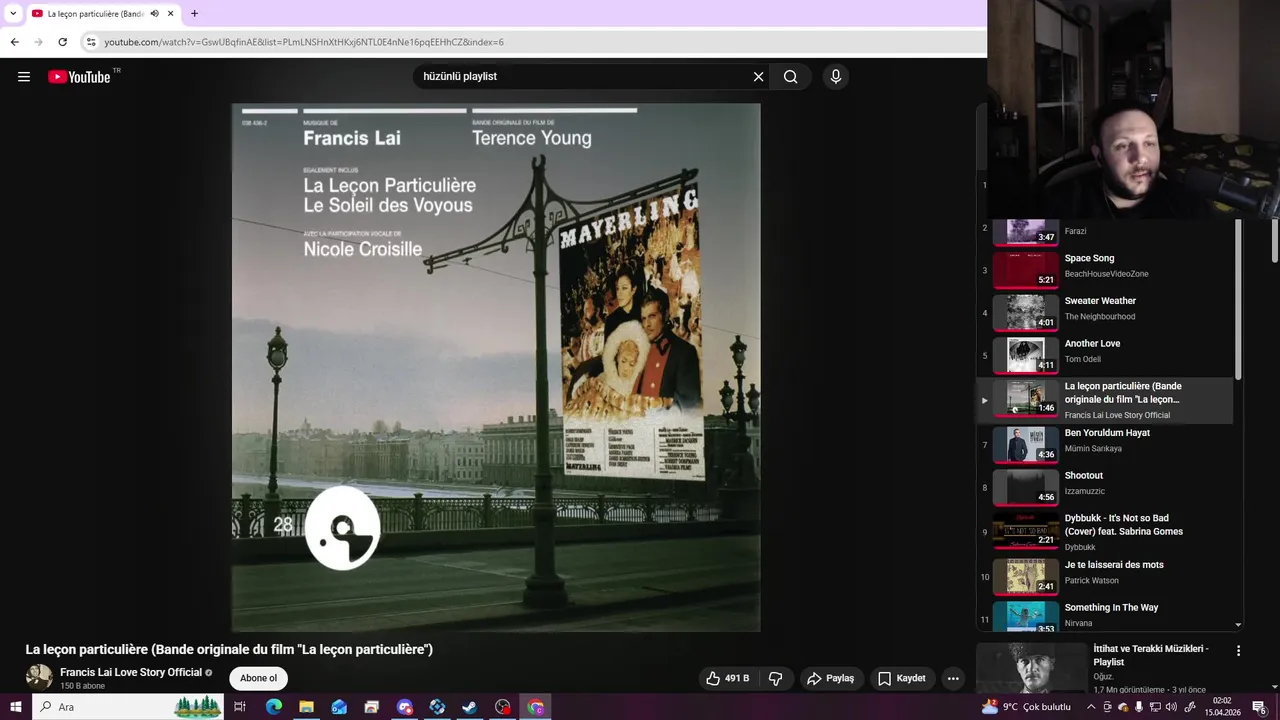Clear the search box with the X

tap(758, 77)
